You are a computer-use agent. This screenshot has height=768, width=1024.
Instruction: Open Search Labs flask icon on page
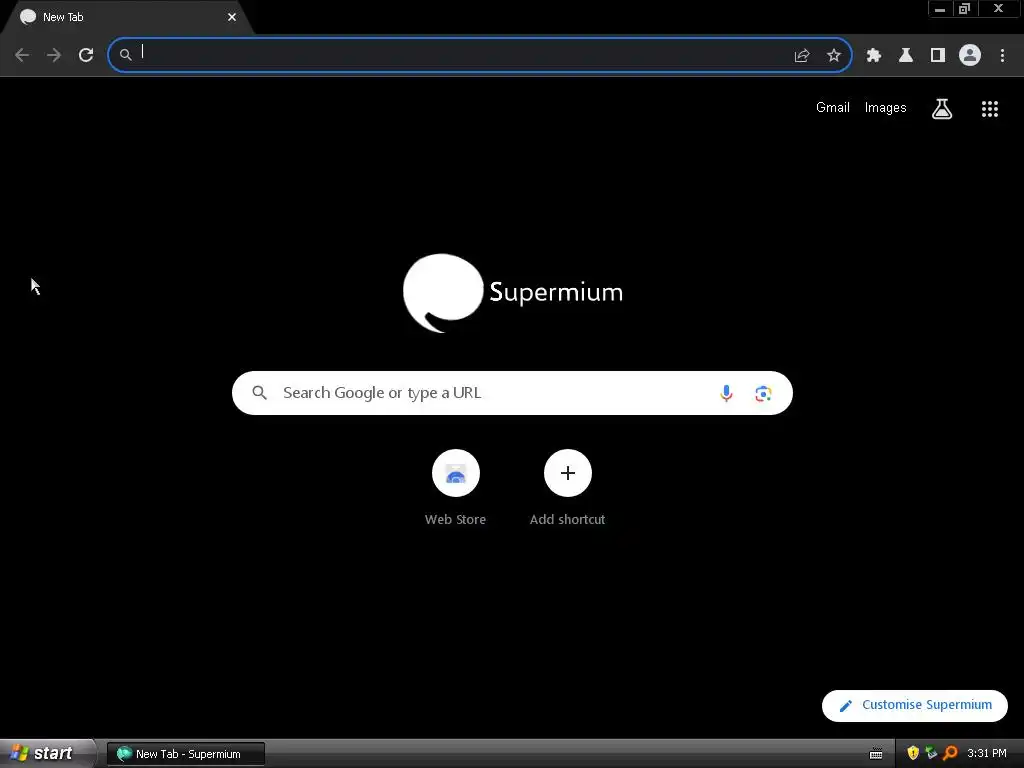[942, 108]
